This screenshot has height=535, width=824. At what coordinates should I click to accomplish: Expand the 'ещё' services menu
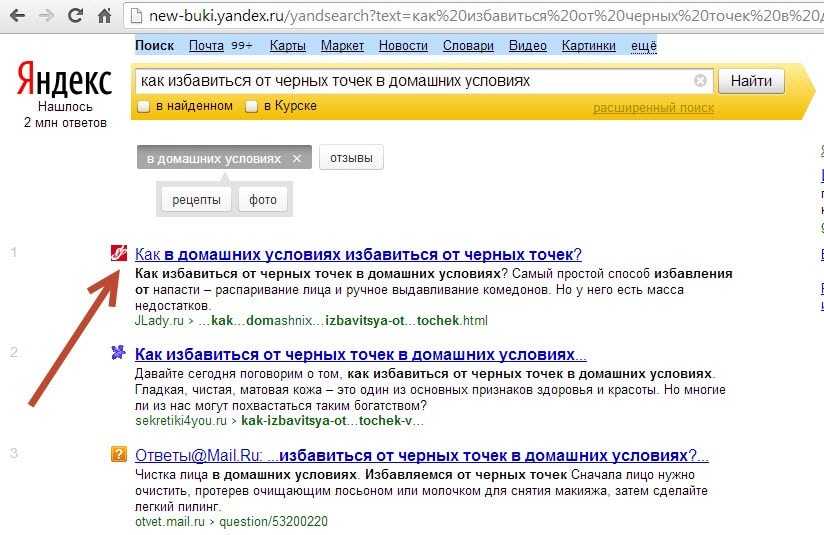[x=643, y=46]
